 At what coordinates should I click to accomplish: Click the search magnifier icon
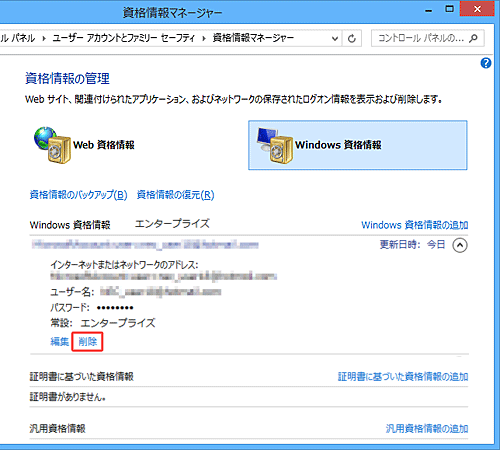(473, 38)
